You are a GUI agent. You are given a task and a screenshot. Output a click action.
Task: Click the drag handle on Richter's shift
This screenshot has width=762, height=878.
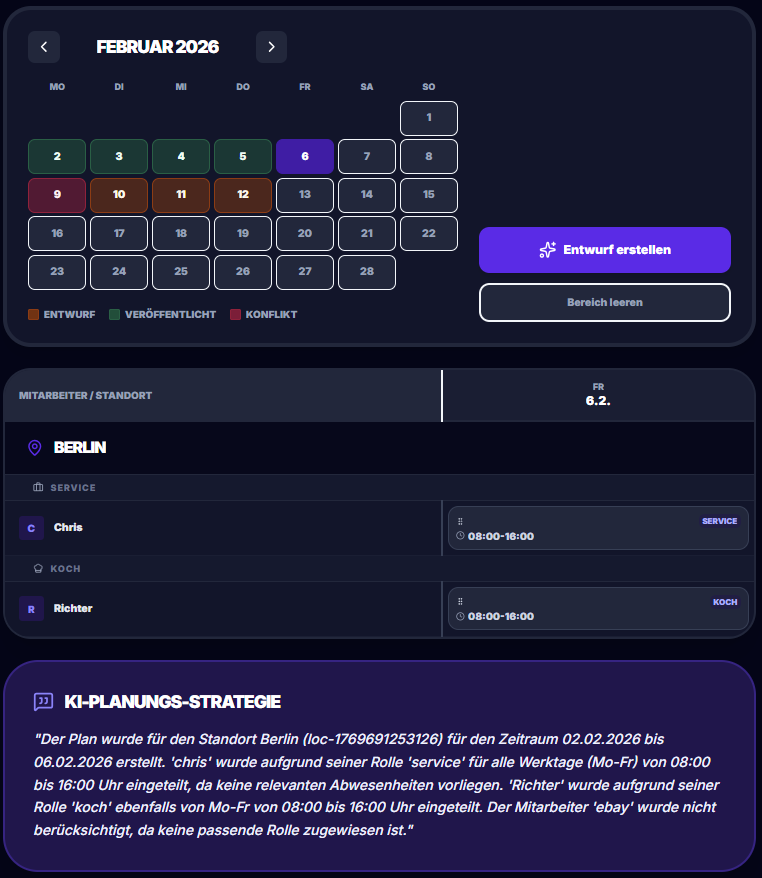pos(460,602)
